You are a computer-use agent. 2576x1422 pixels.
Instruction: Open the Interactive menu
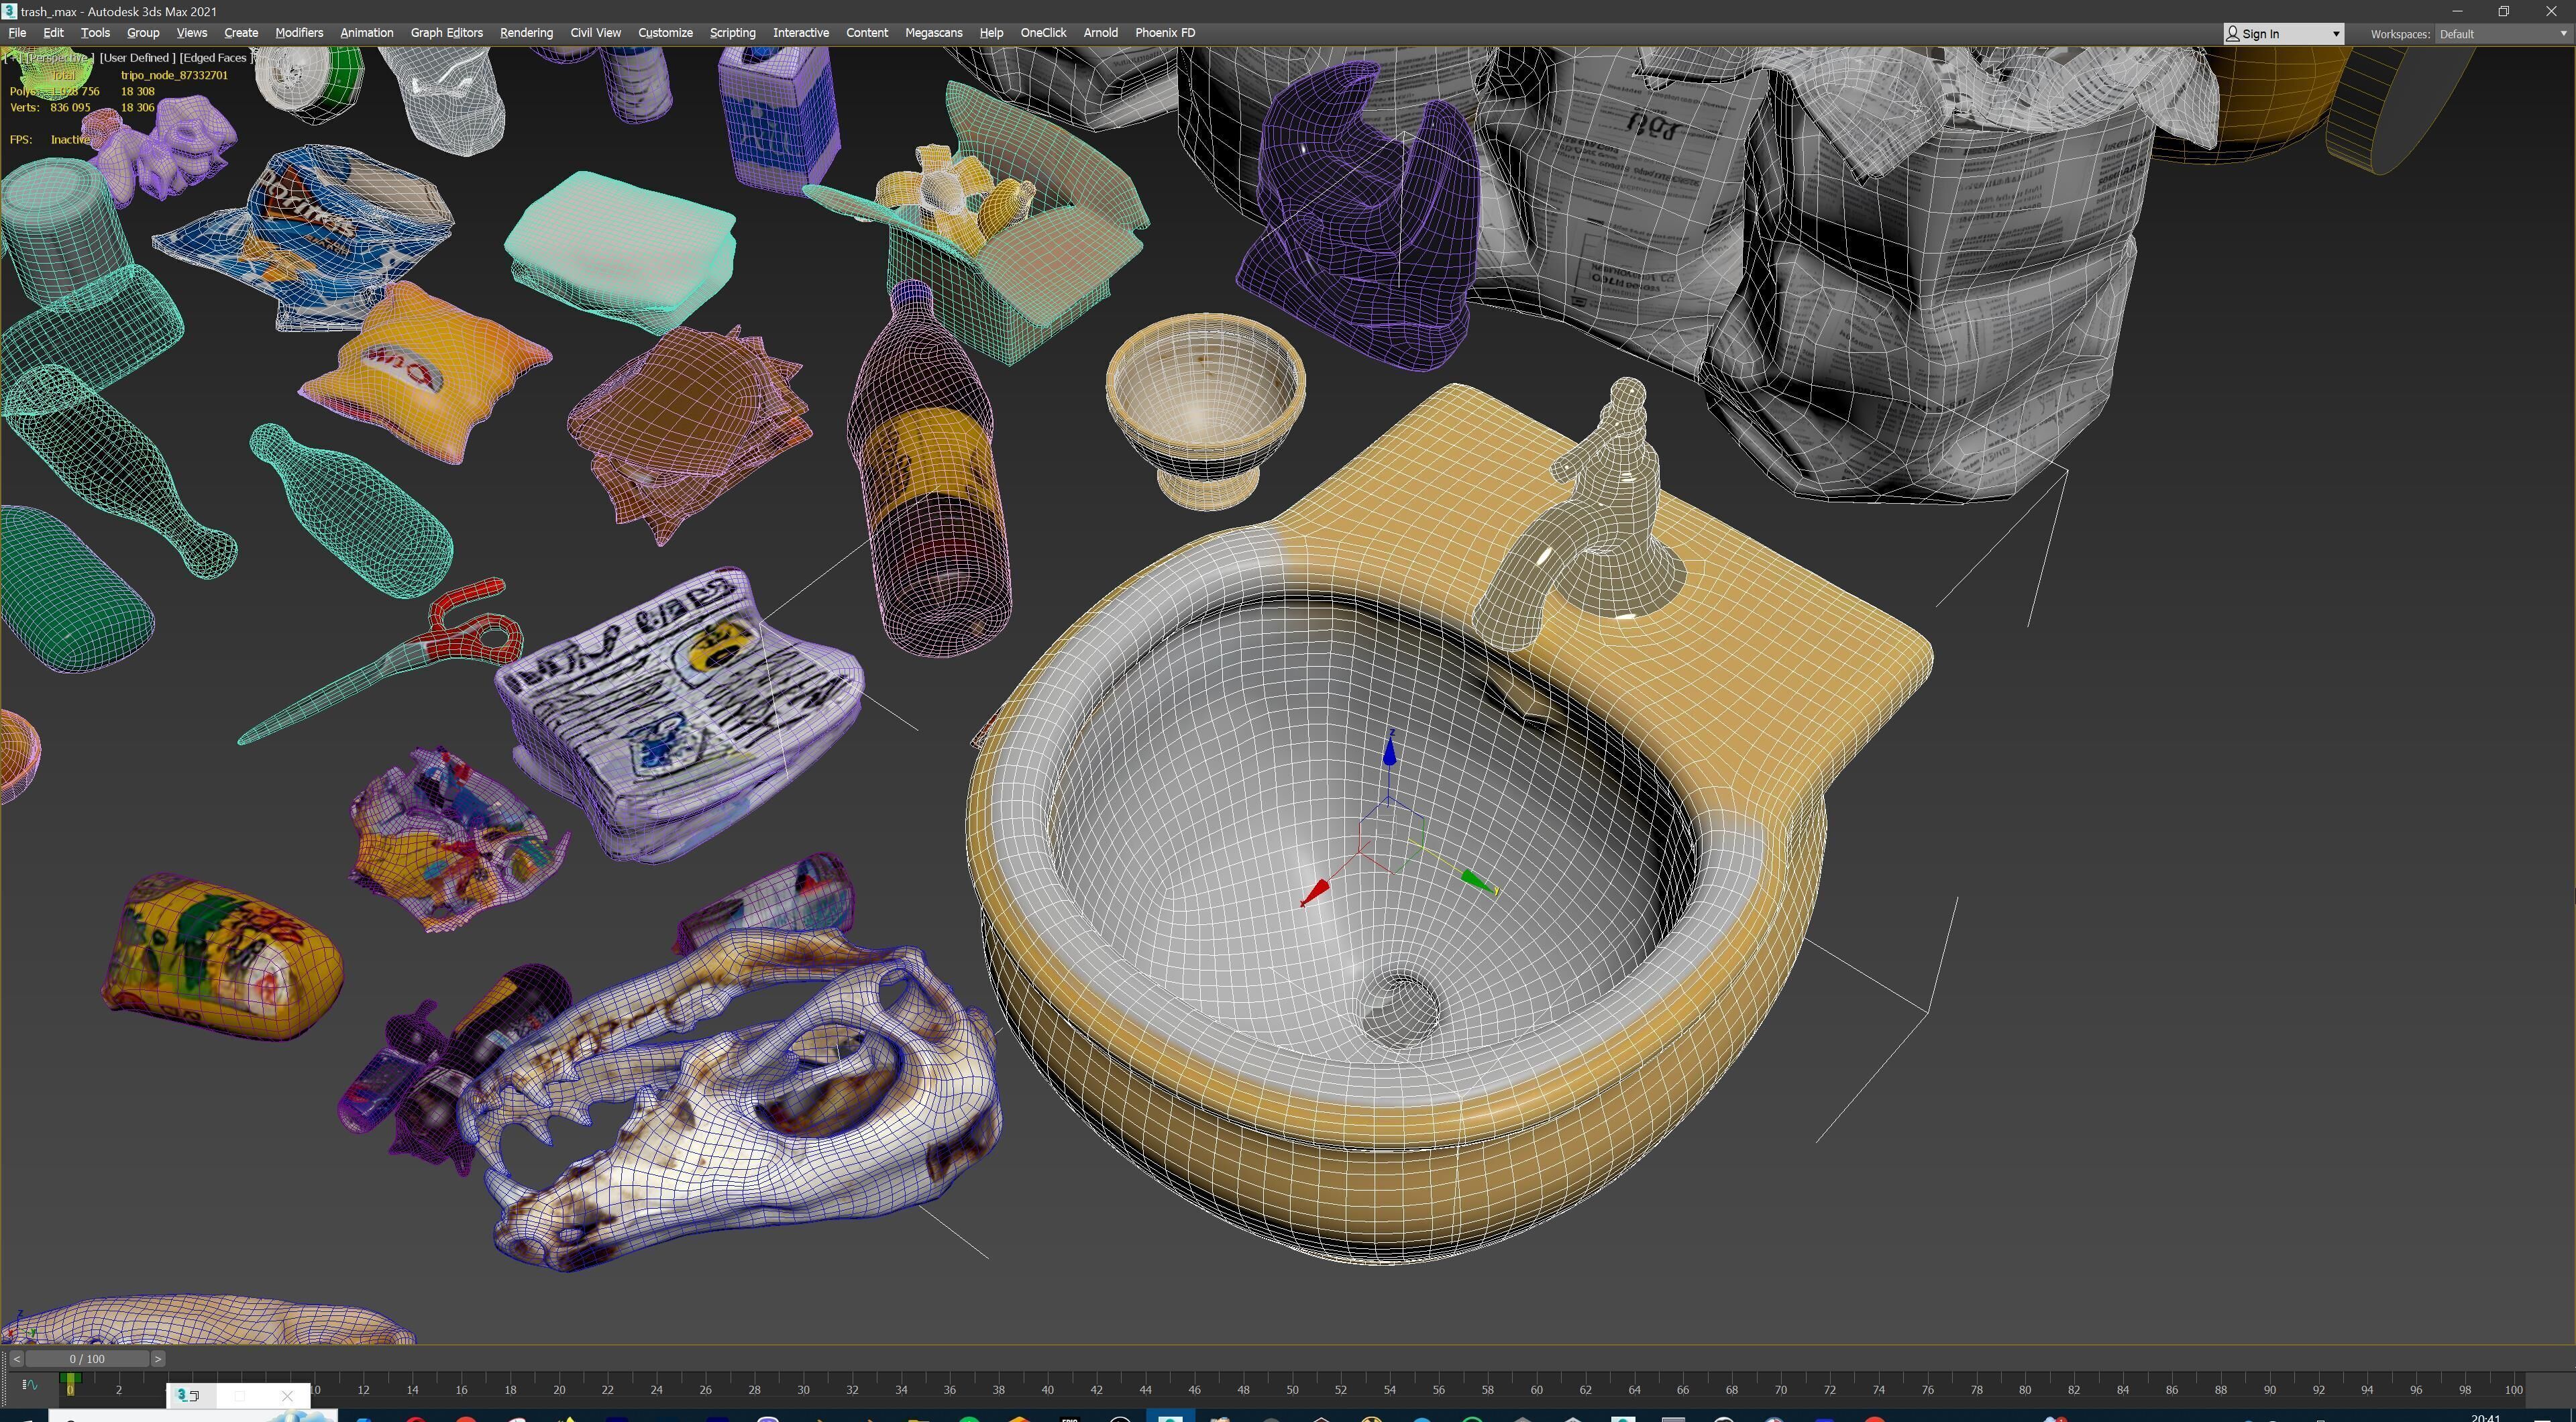(x=800, y=33)
